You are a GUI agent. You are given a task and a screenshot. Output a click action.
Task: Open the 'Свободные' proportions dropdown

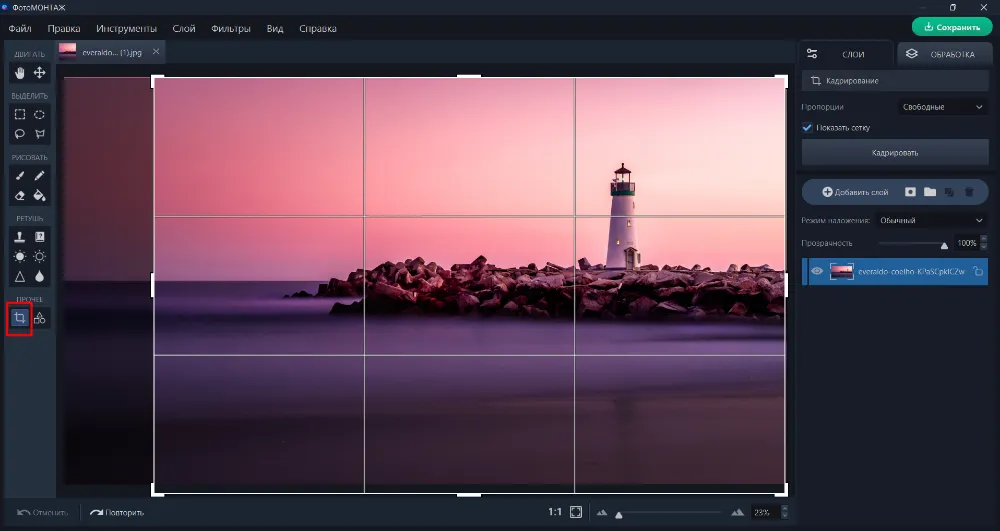click(x=943, y=107)
